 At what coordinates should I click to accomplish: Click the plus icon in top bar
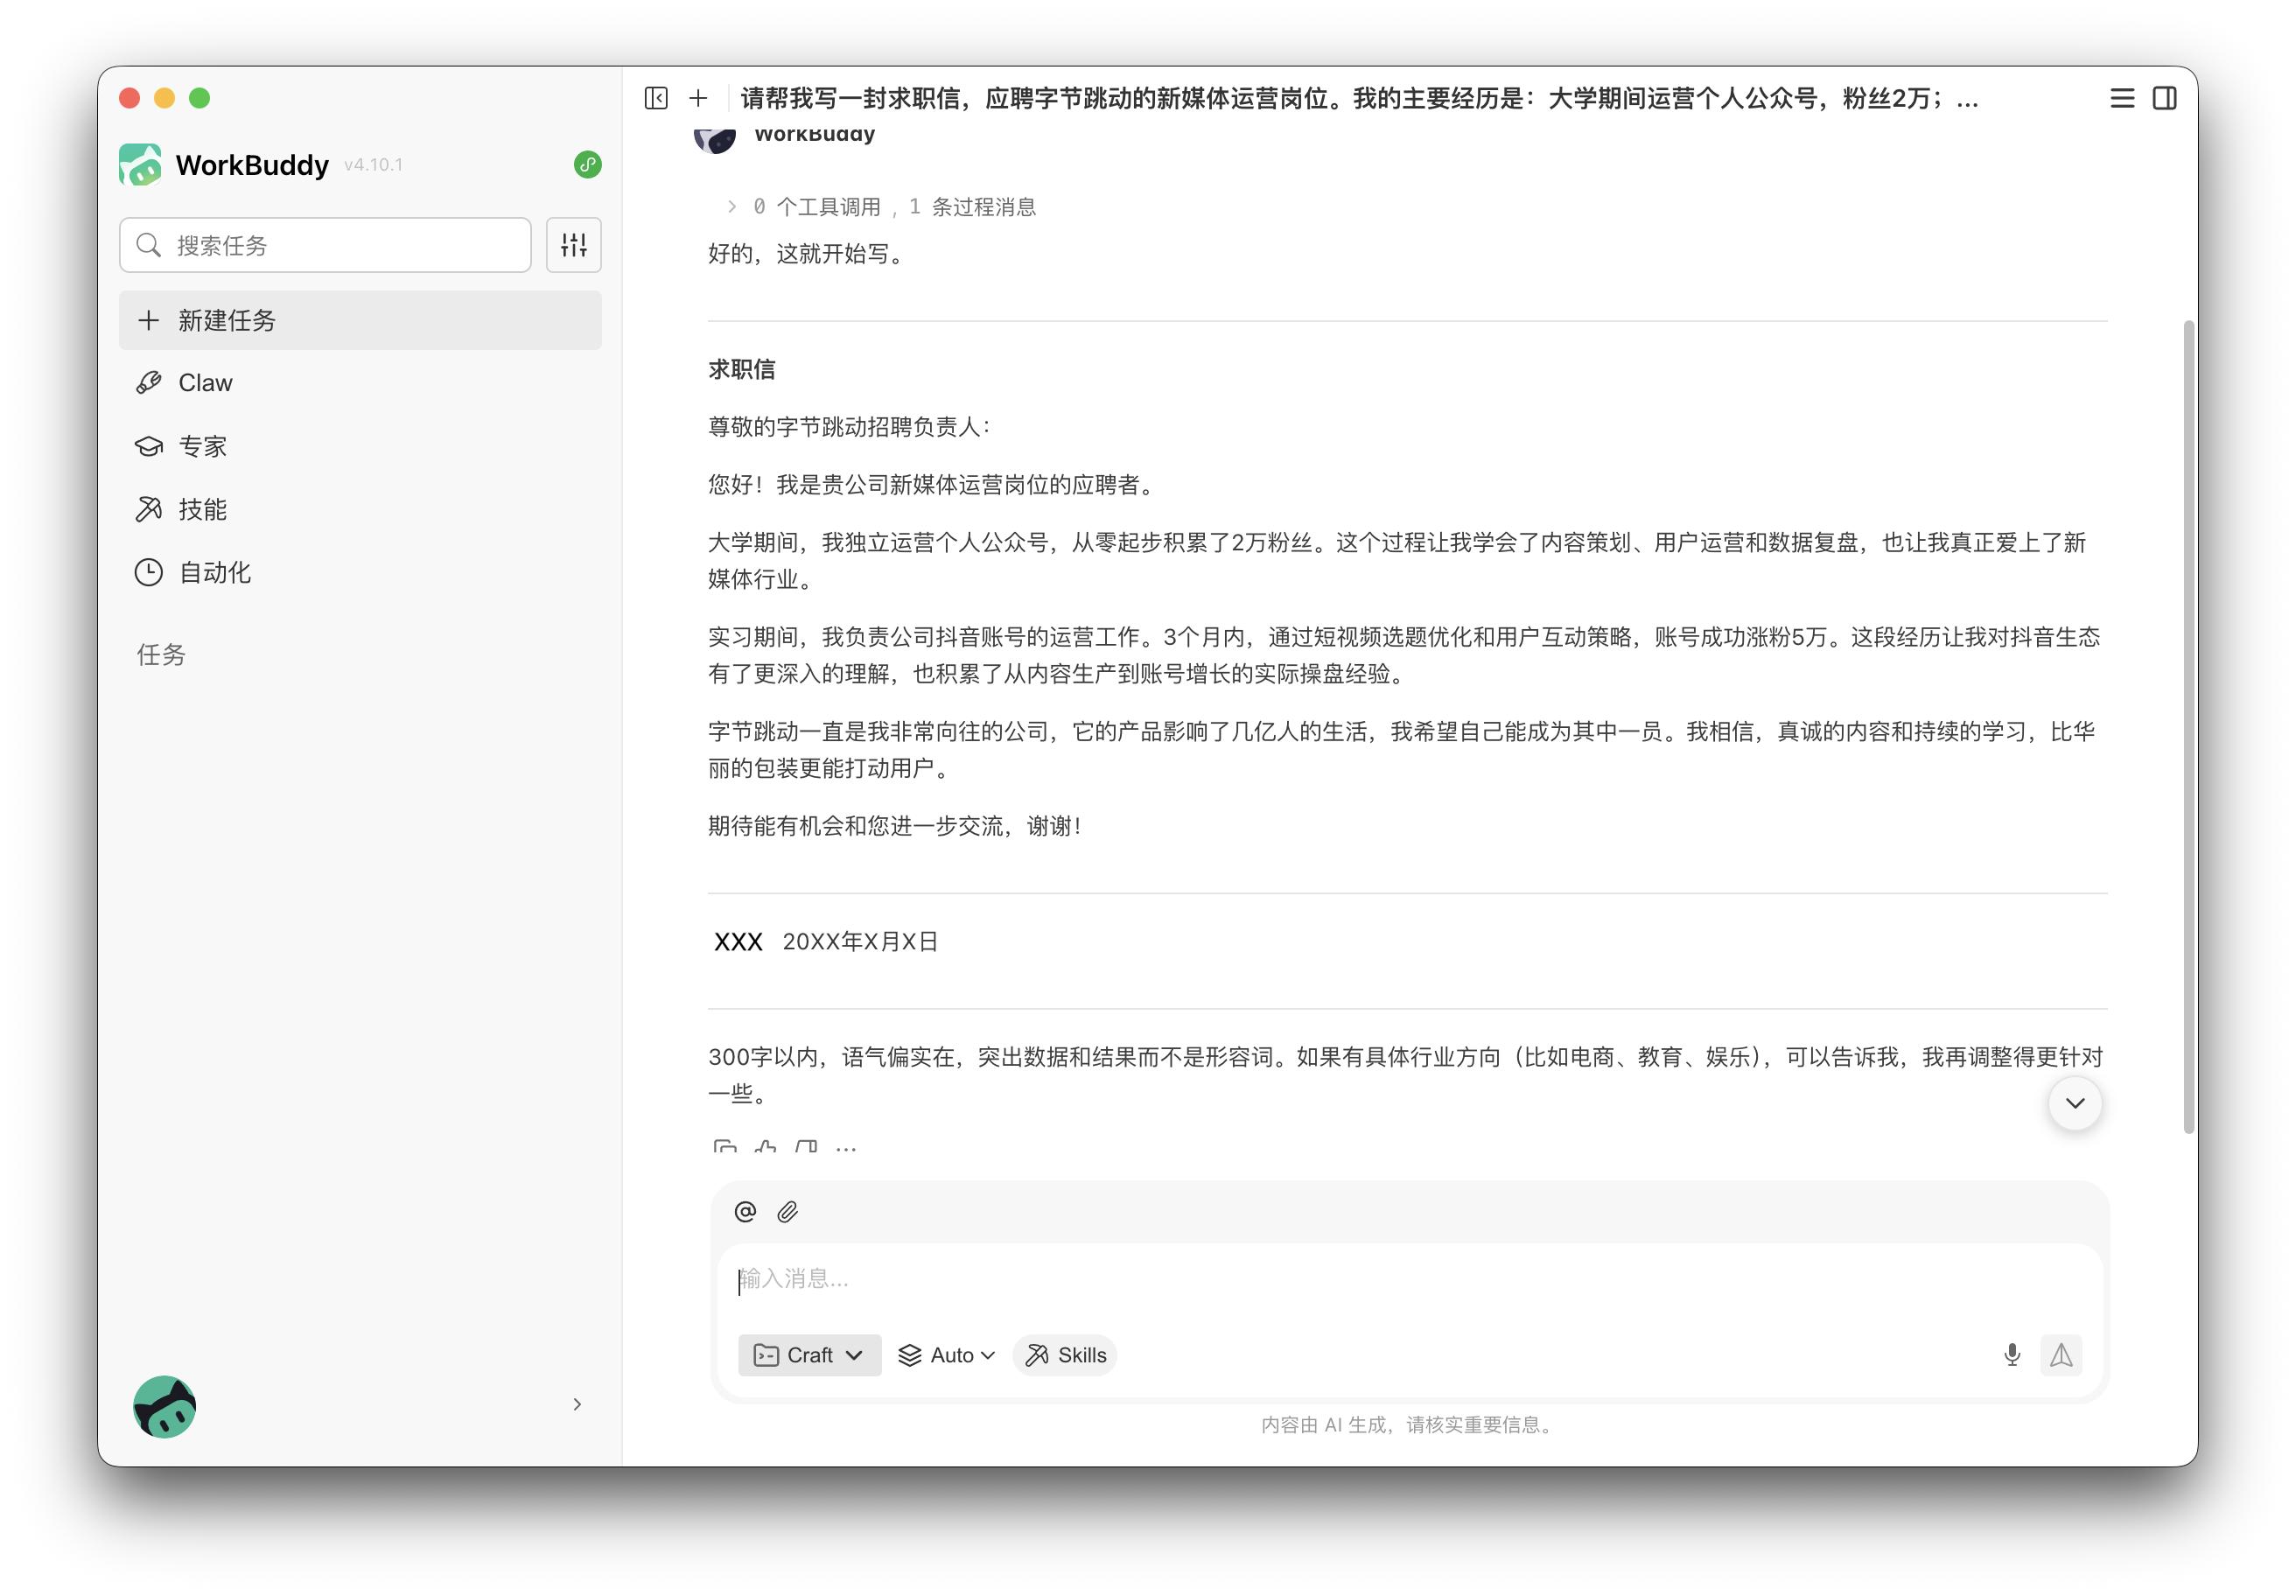coord(698,98)
